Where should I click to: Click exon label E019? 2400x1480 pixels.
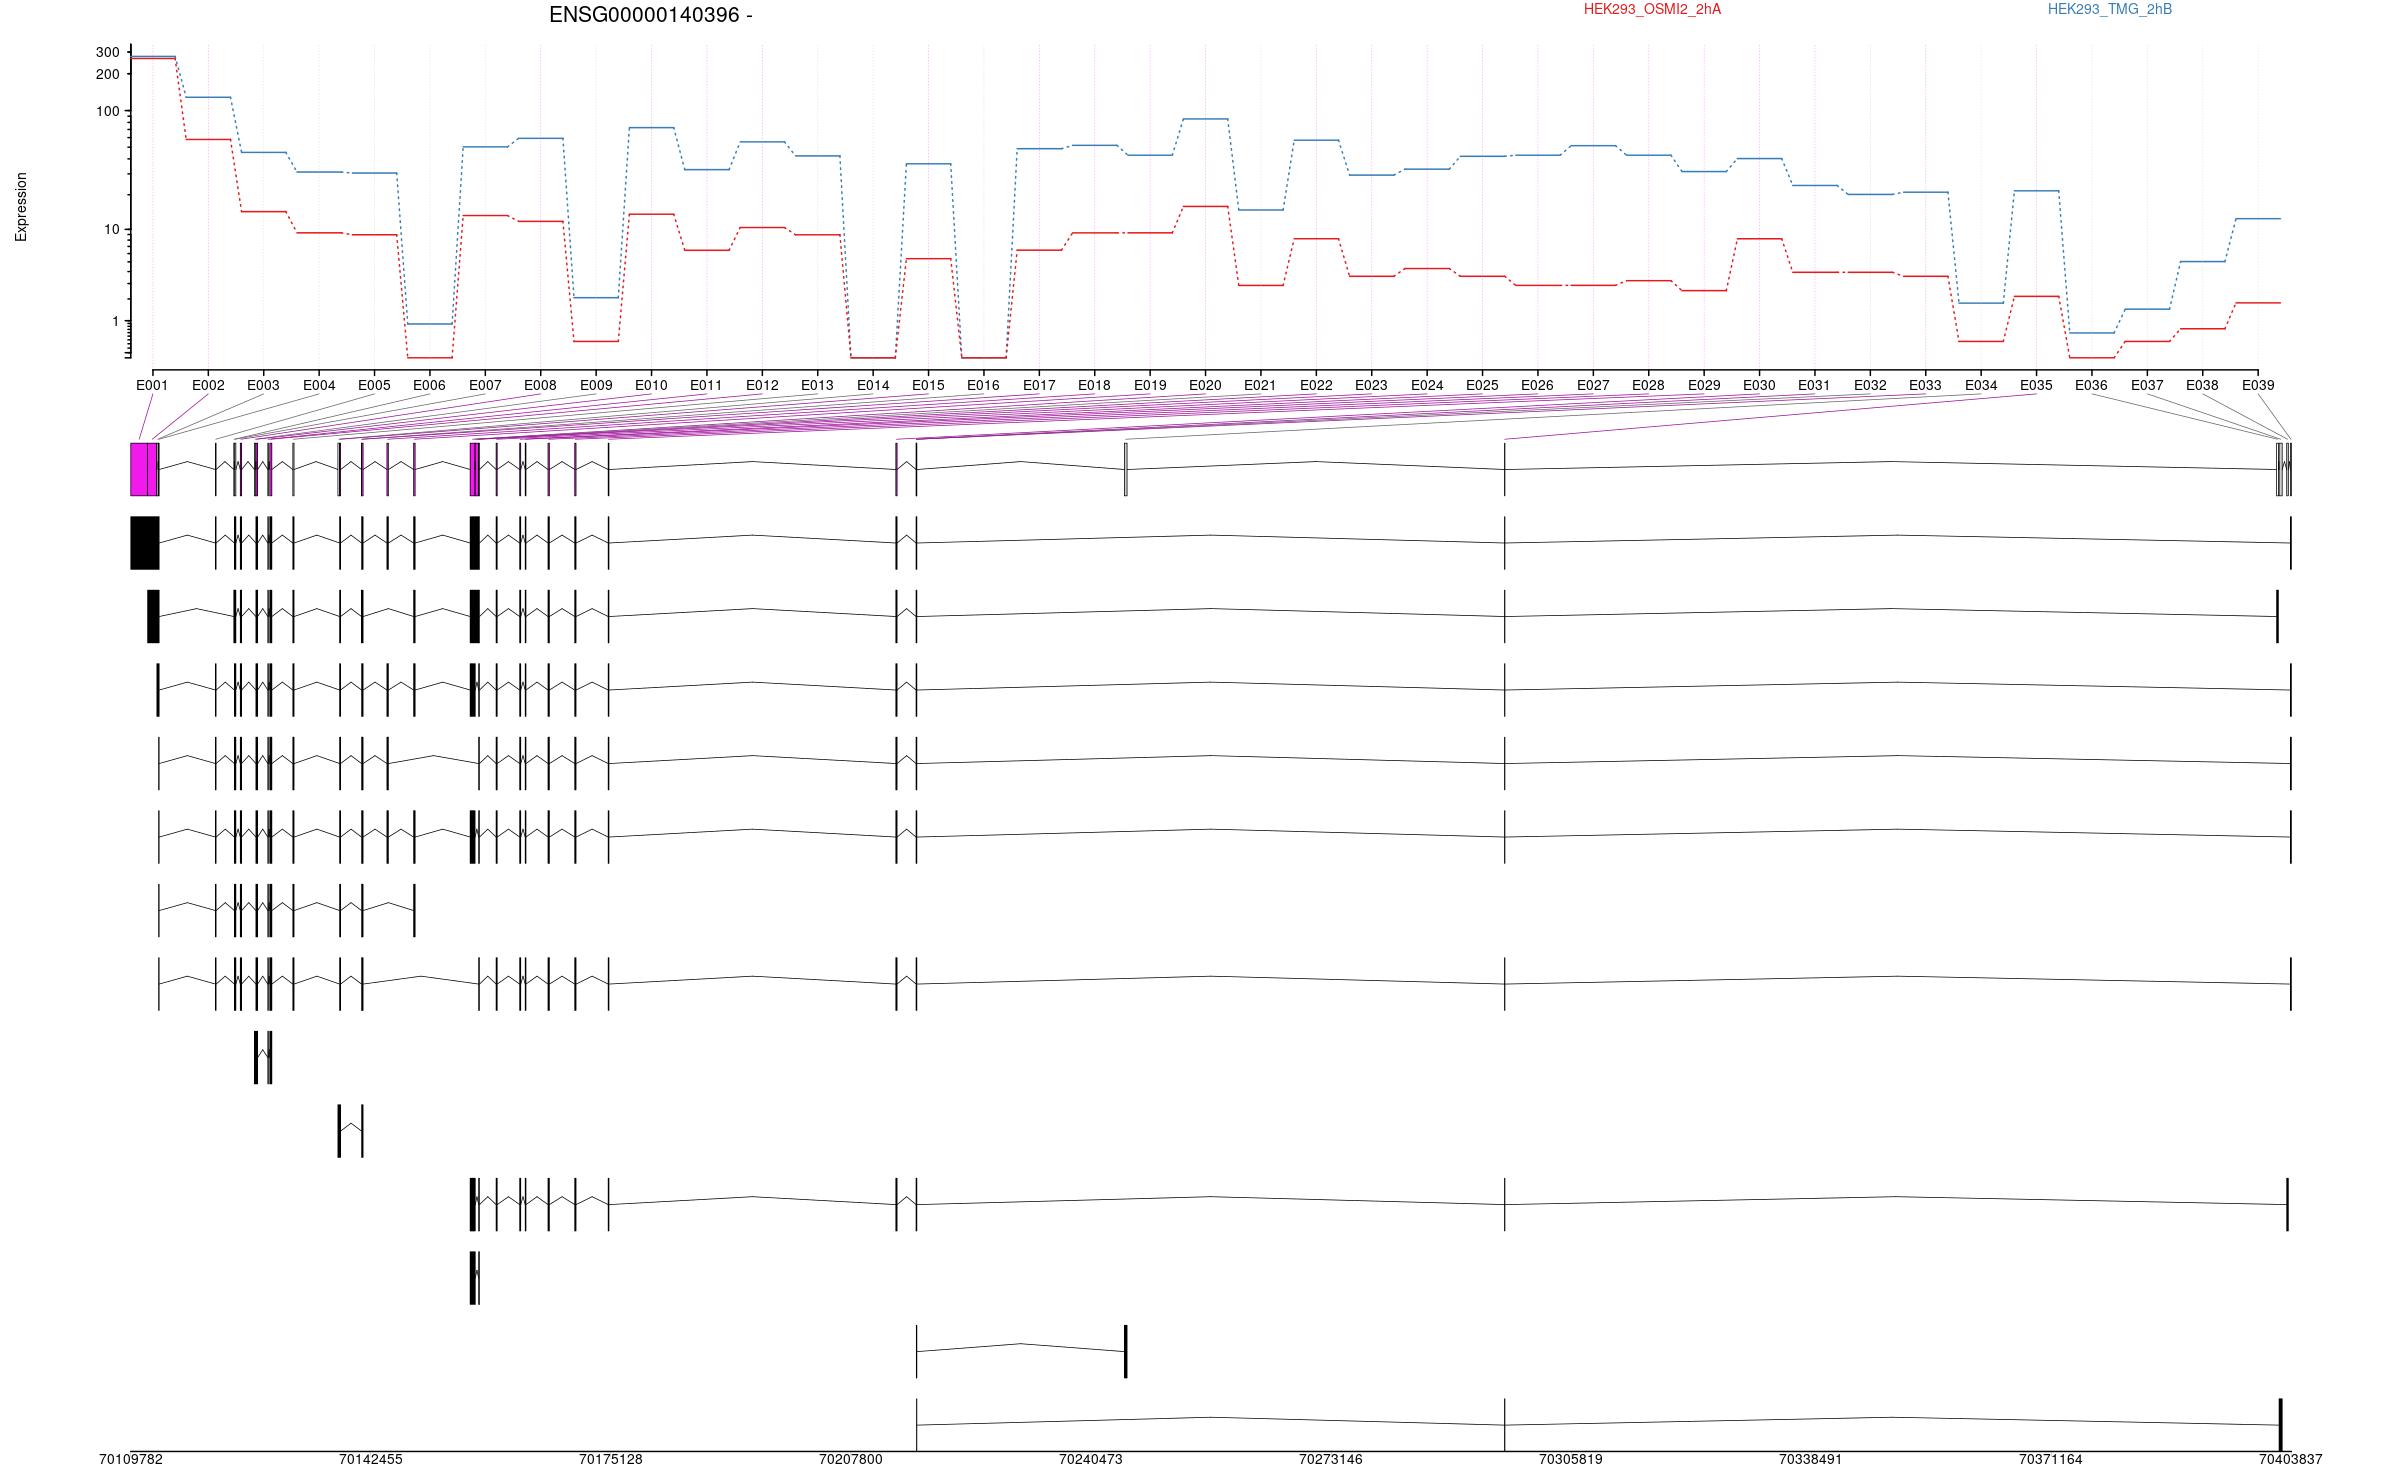click(x=1150, y=385)
